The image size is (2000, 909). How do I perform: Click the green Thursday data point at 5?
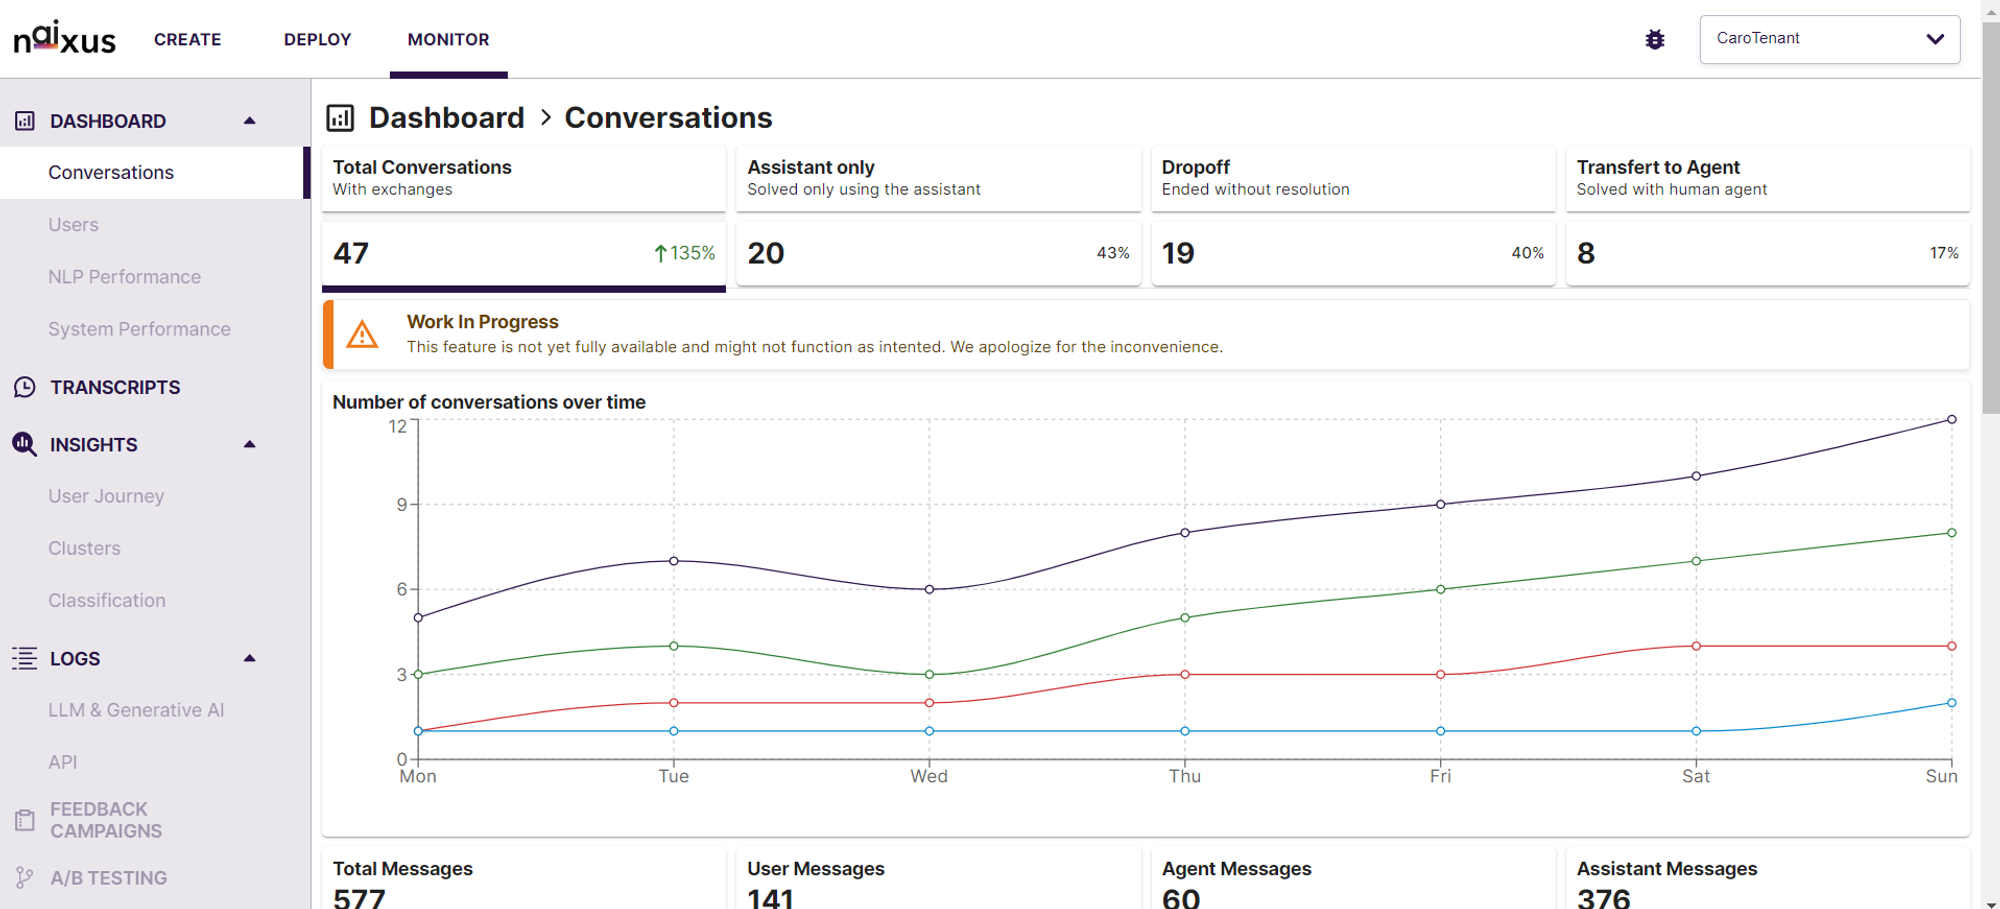1185,618
